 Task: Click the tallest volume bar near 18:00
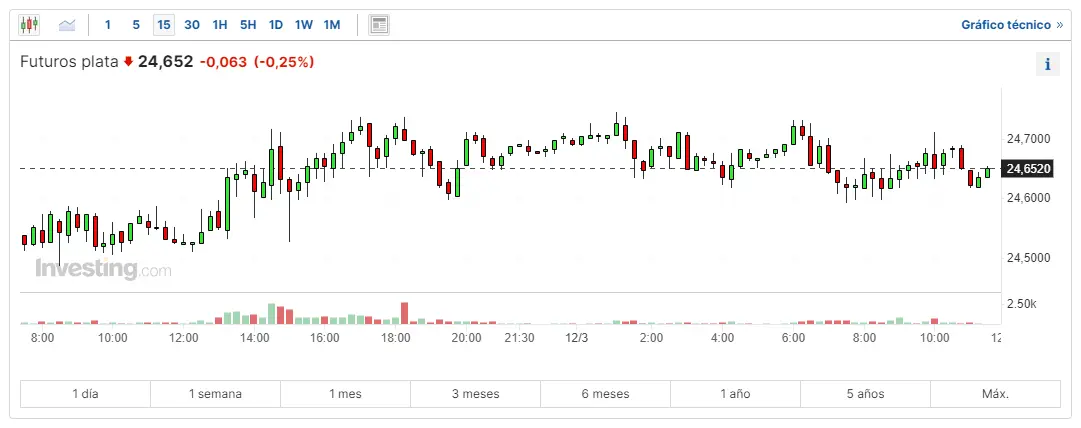405,312
